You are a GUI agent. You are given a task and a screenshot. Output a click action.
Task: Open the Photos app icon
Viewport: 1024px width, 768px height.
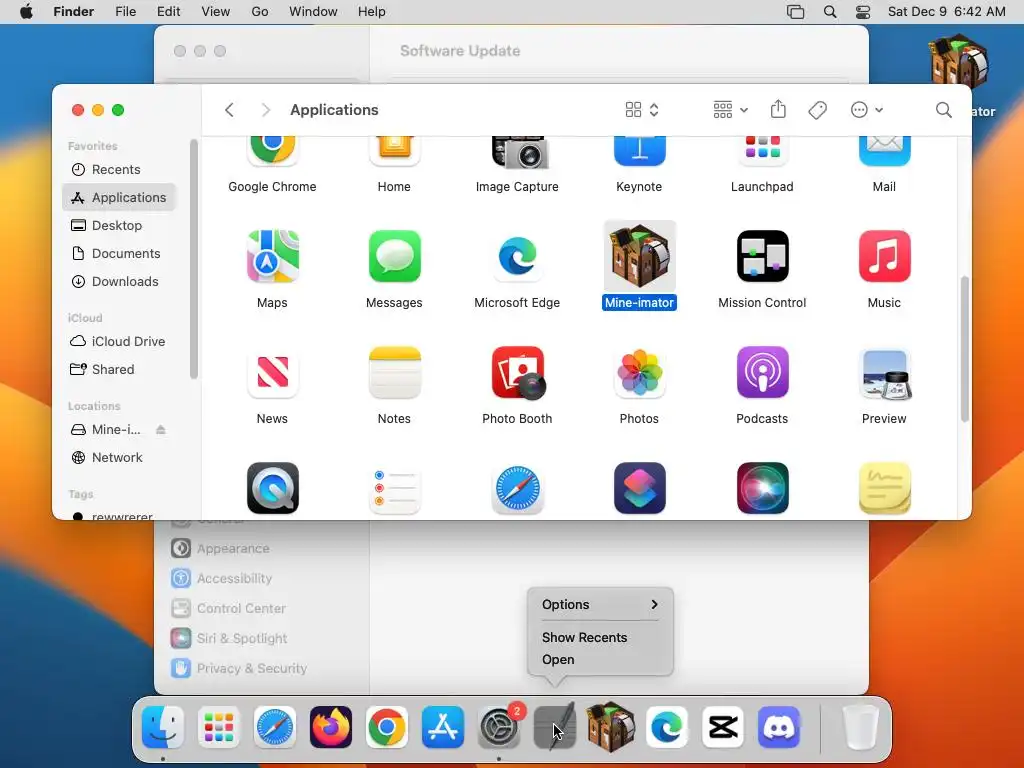[x=639, y=372]
